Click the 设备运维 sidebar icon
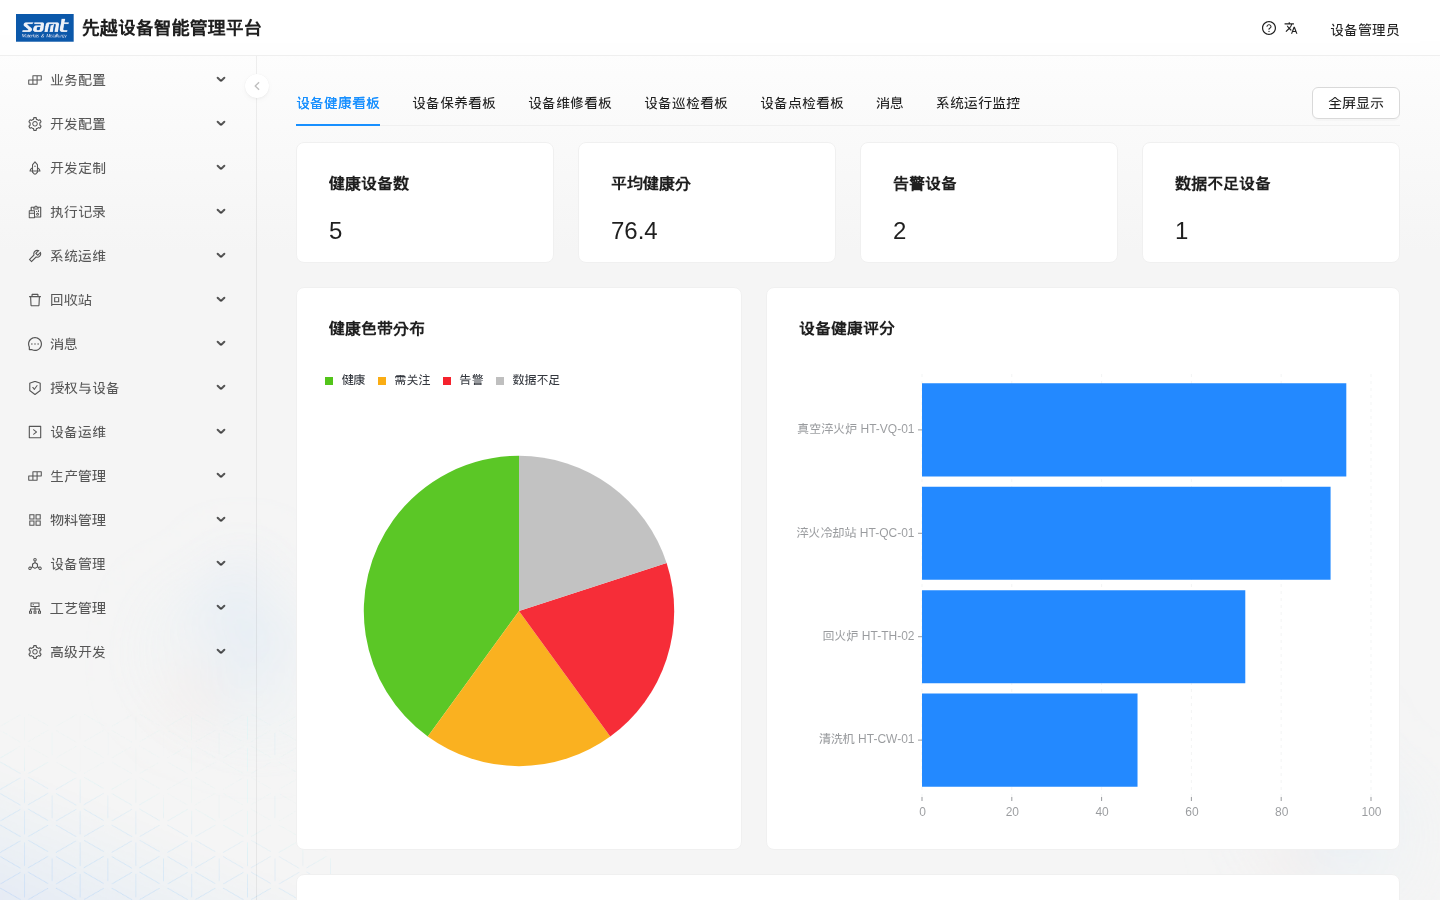The image size is (1440, 900). click(x=35, y=432)
